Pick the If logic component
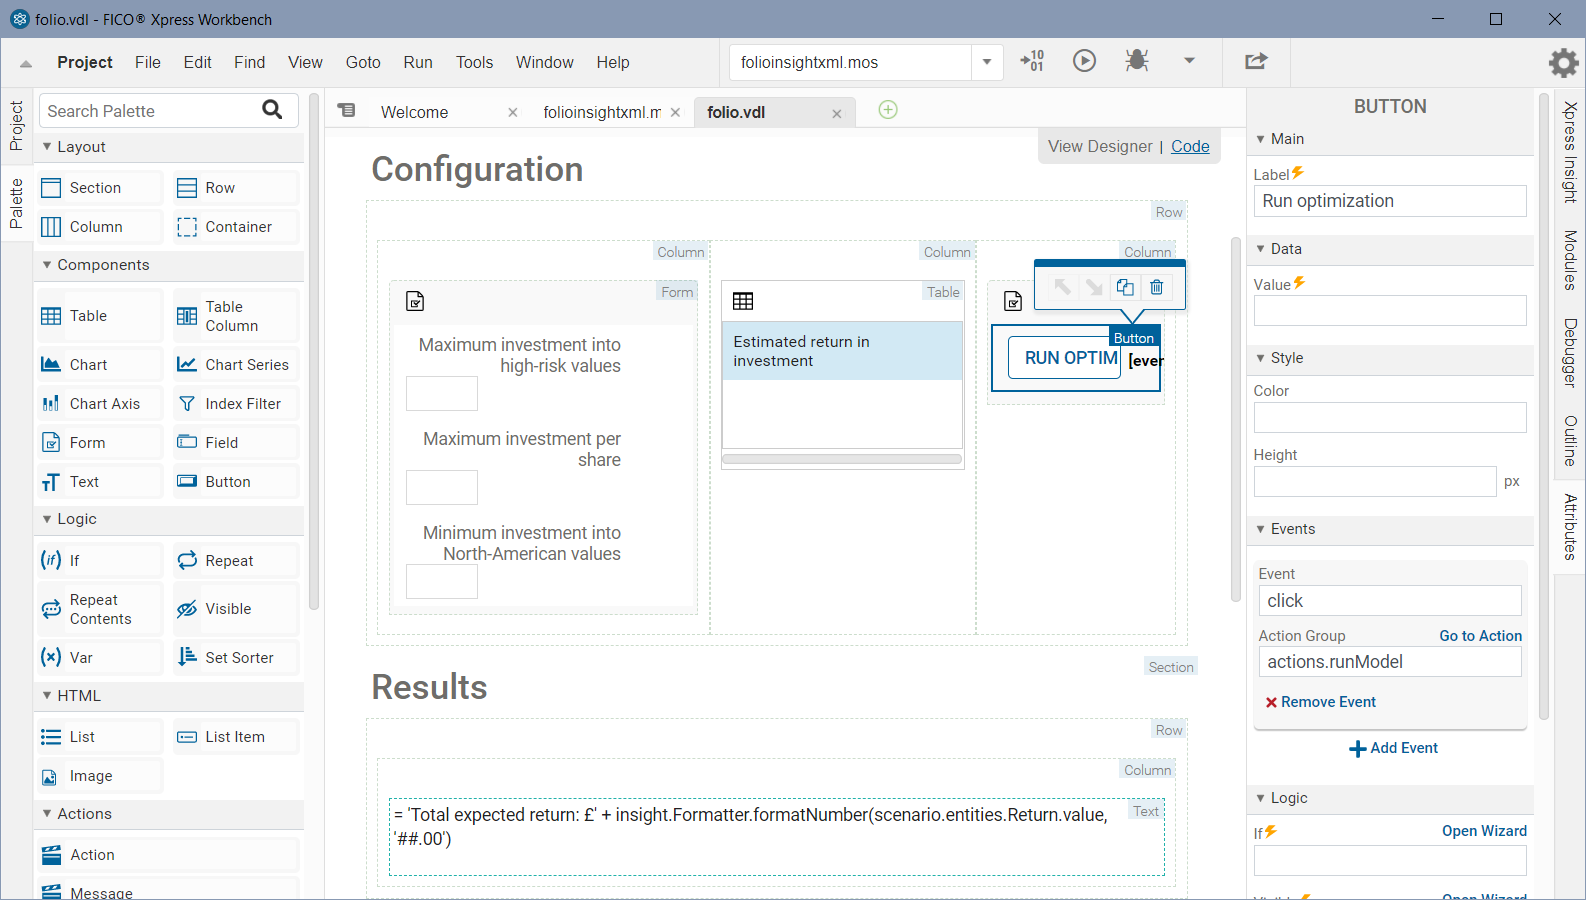Screen dimensions: 1586x900 (99, 561)
